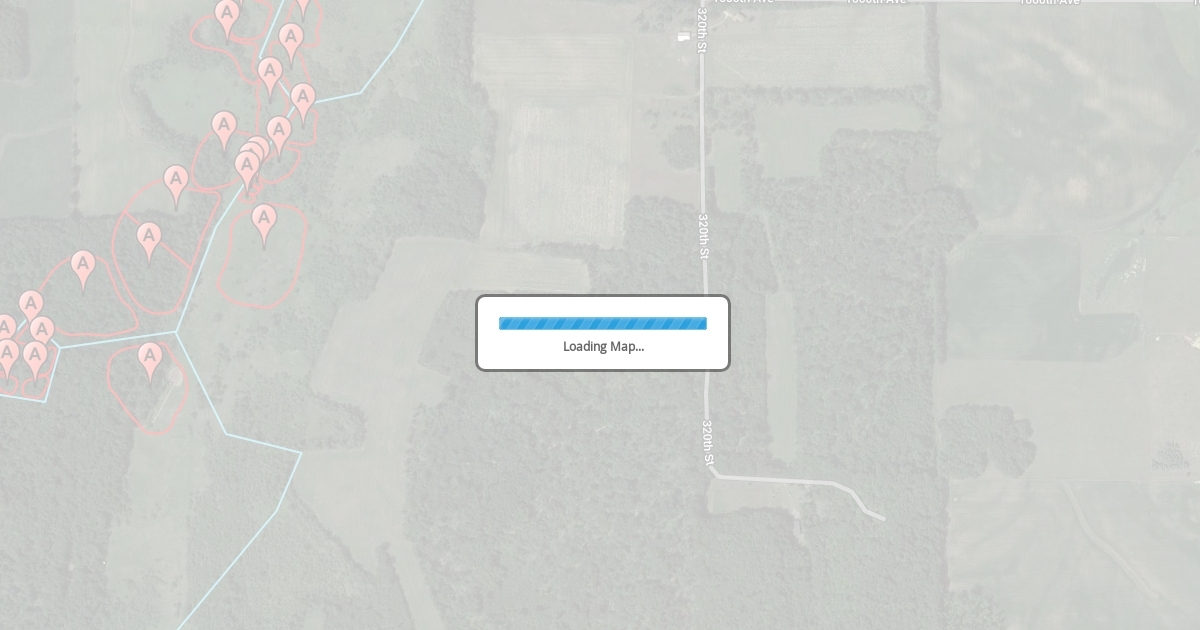Select the lone A marker inside the large oval outline

pos(264,224)
